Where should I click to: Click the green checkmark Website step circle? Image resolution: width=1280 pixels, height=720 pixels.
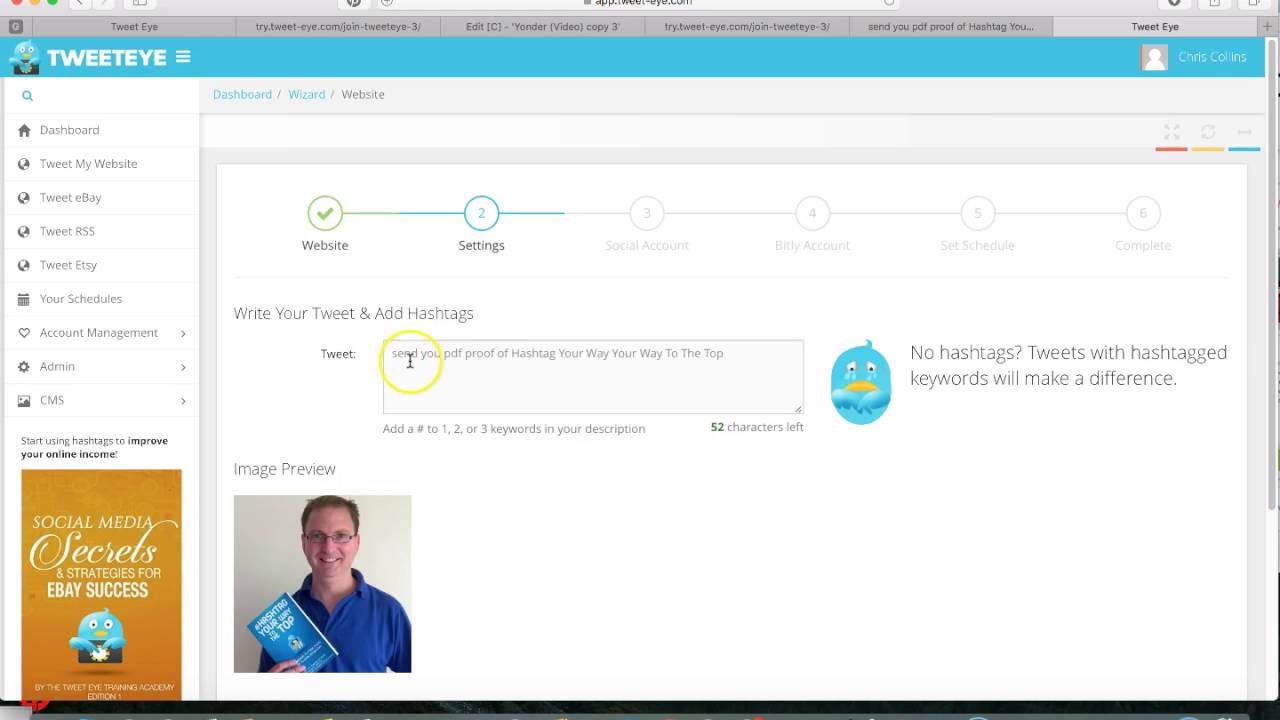[x=325, y=213]
